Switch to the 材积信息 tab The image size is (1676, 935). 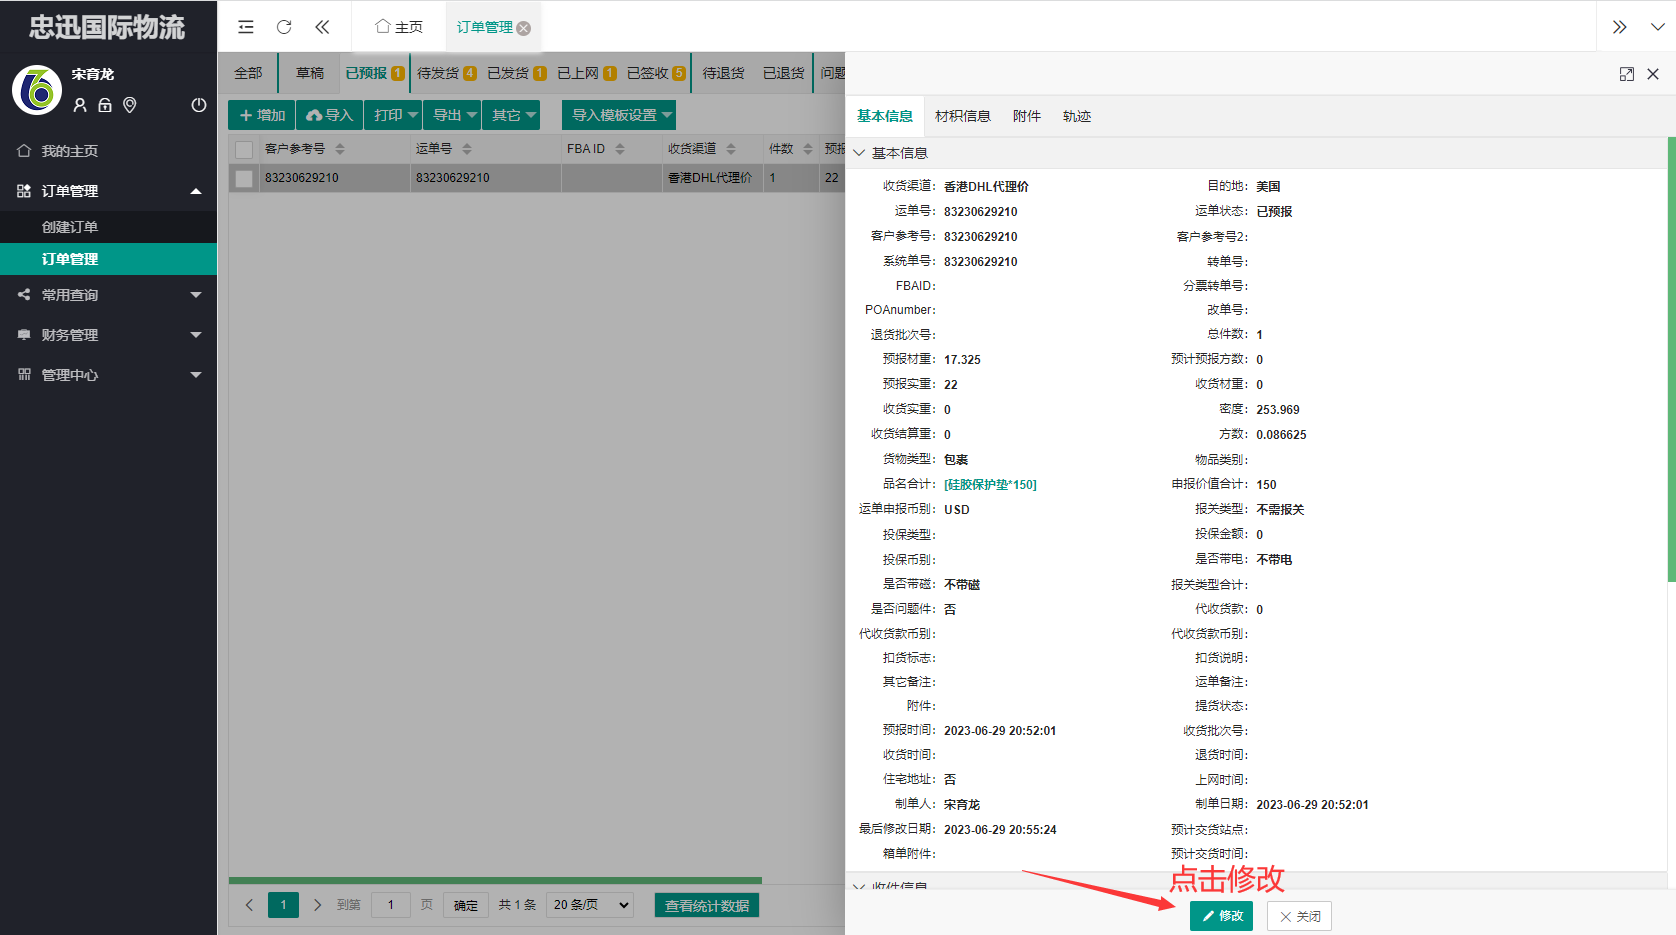962,116
